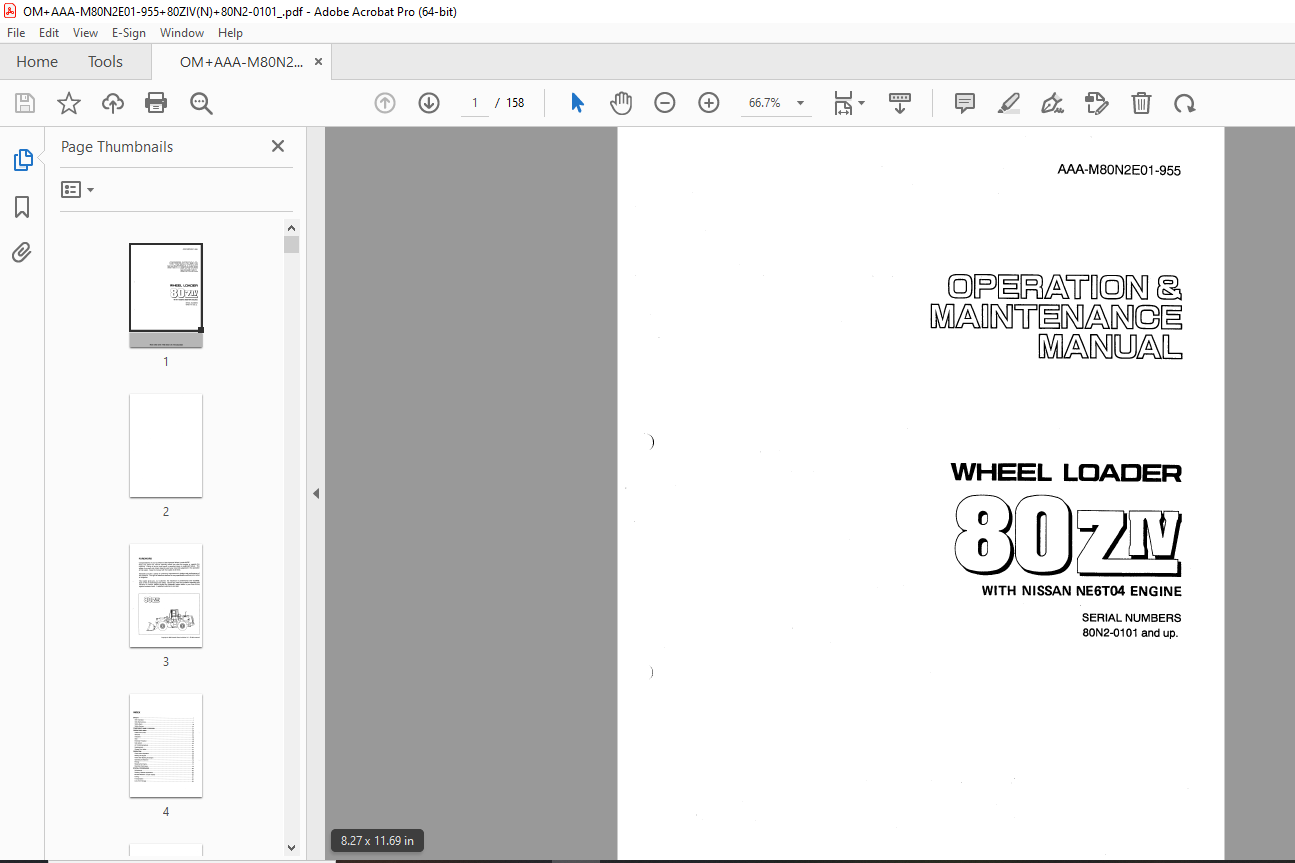Open the Edit menu
Image resolution: width=1295 pixels, height=863 pixels.
click(49, 33)
